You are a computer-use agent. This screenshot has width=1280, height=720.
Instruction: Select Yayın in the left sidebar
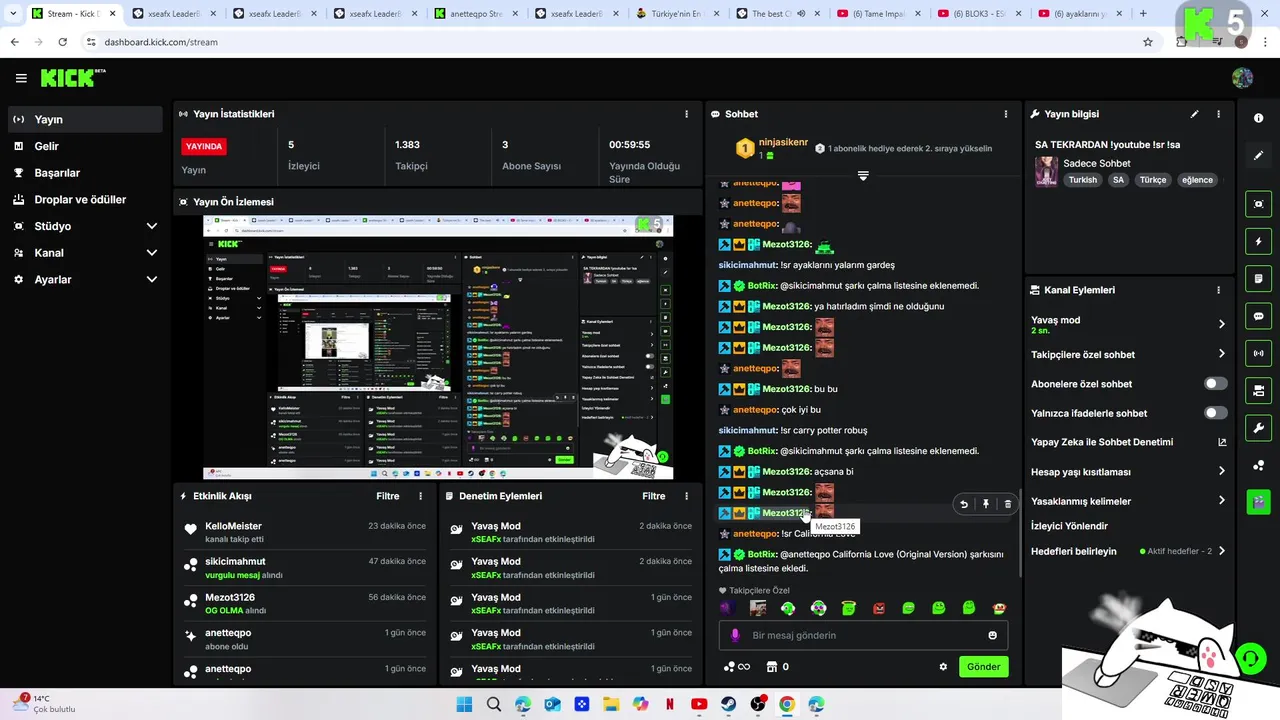pos(85,119)
